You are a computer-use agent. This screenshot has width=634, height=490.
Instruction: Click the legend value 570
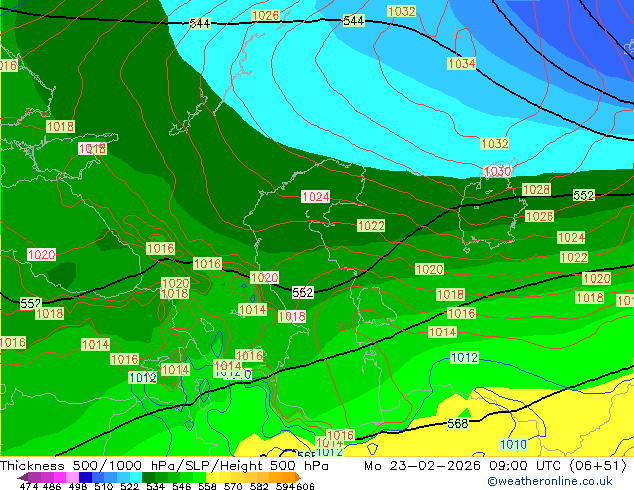pyautogui.click(x=233, y=486)
